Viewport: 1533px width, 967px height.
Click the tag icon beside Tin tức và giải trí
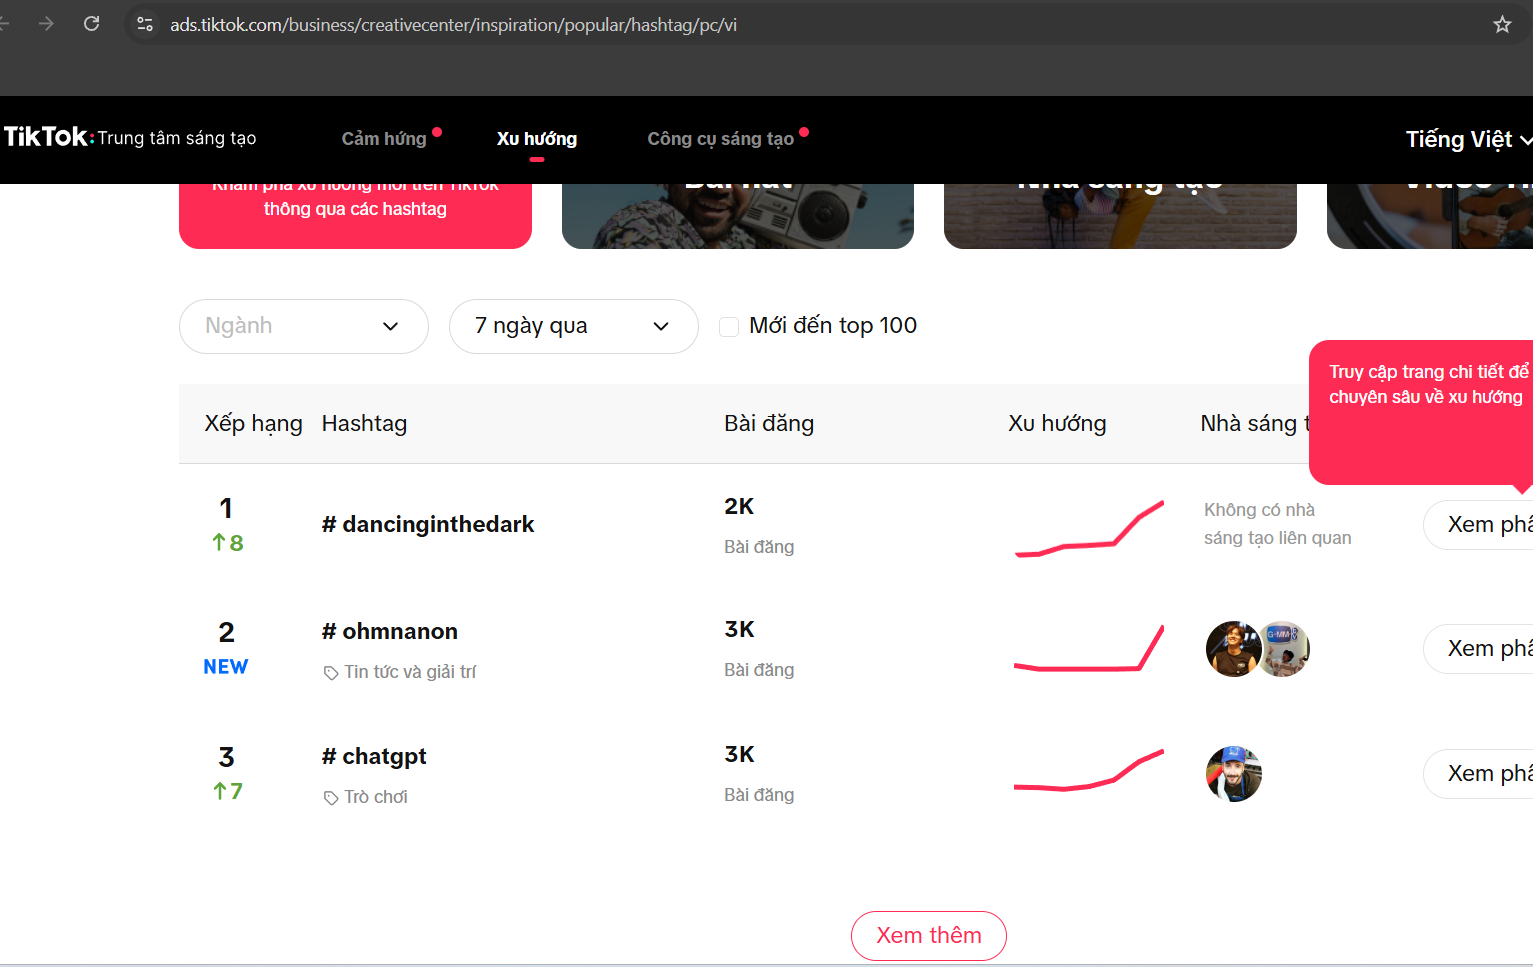pyautogui.click(x=331, y=673)
